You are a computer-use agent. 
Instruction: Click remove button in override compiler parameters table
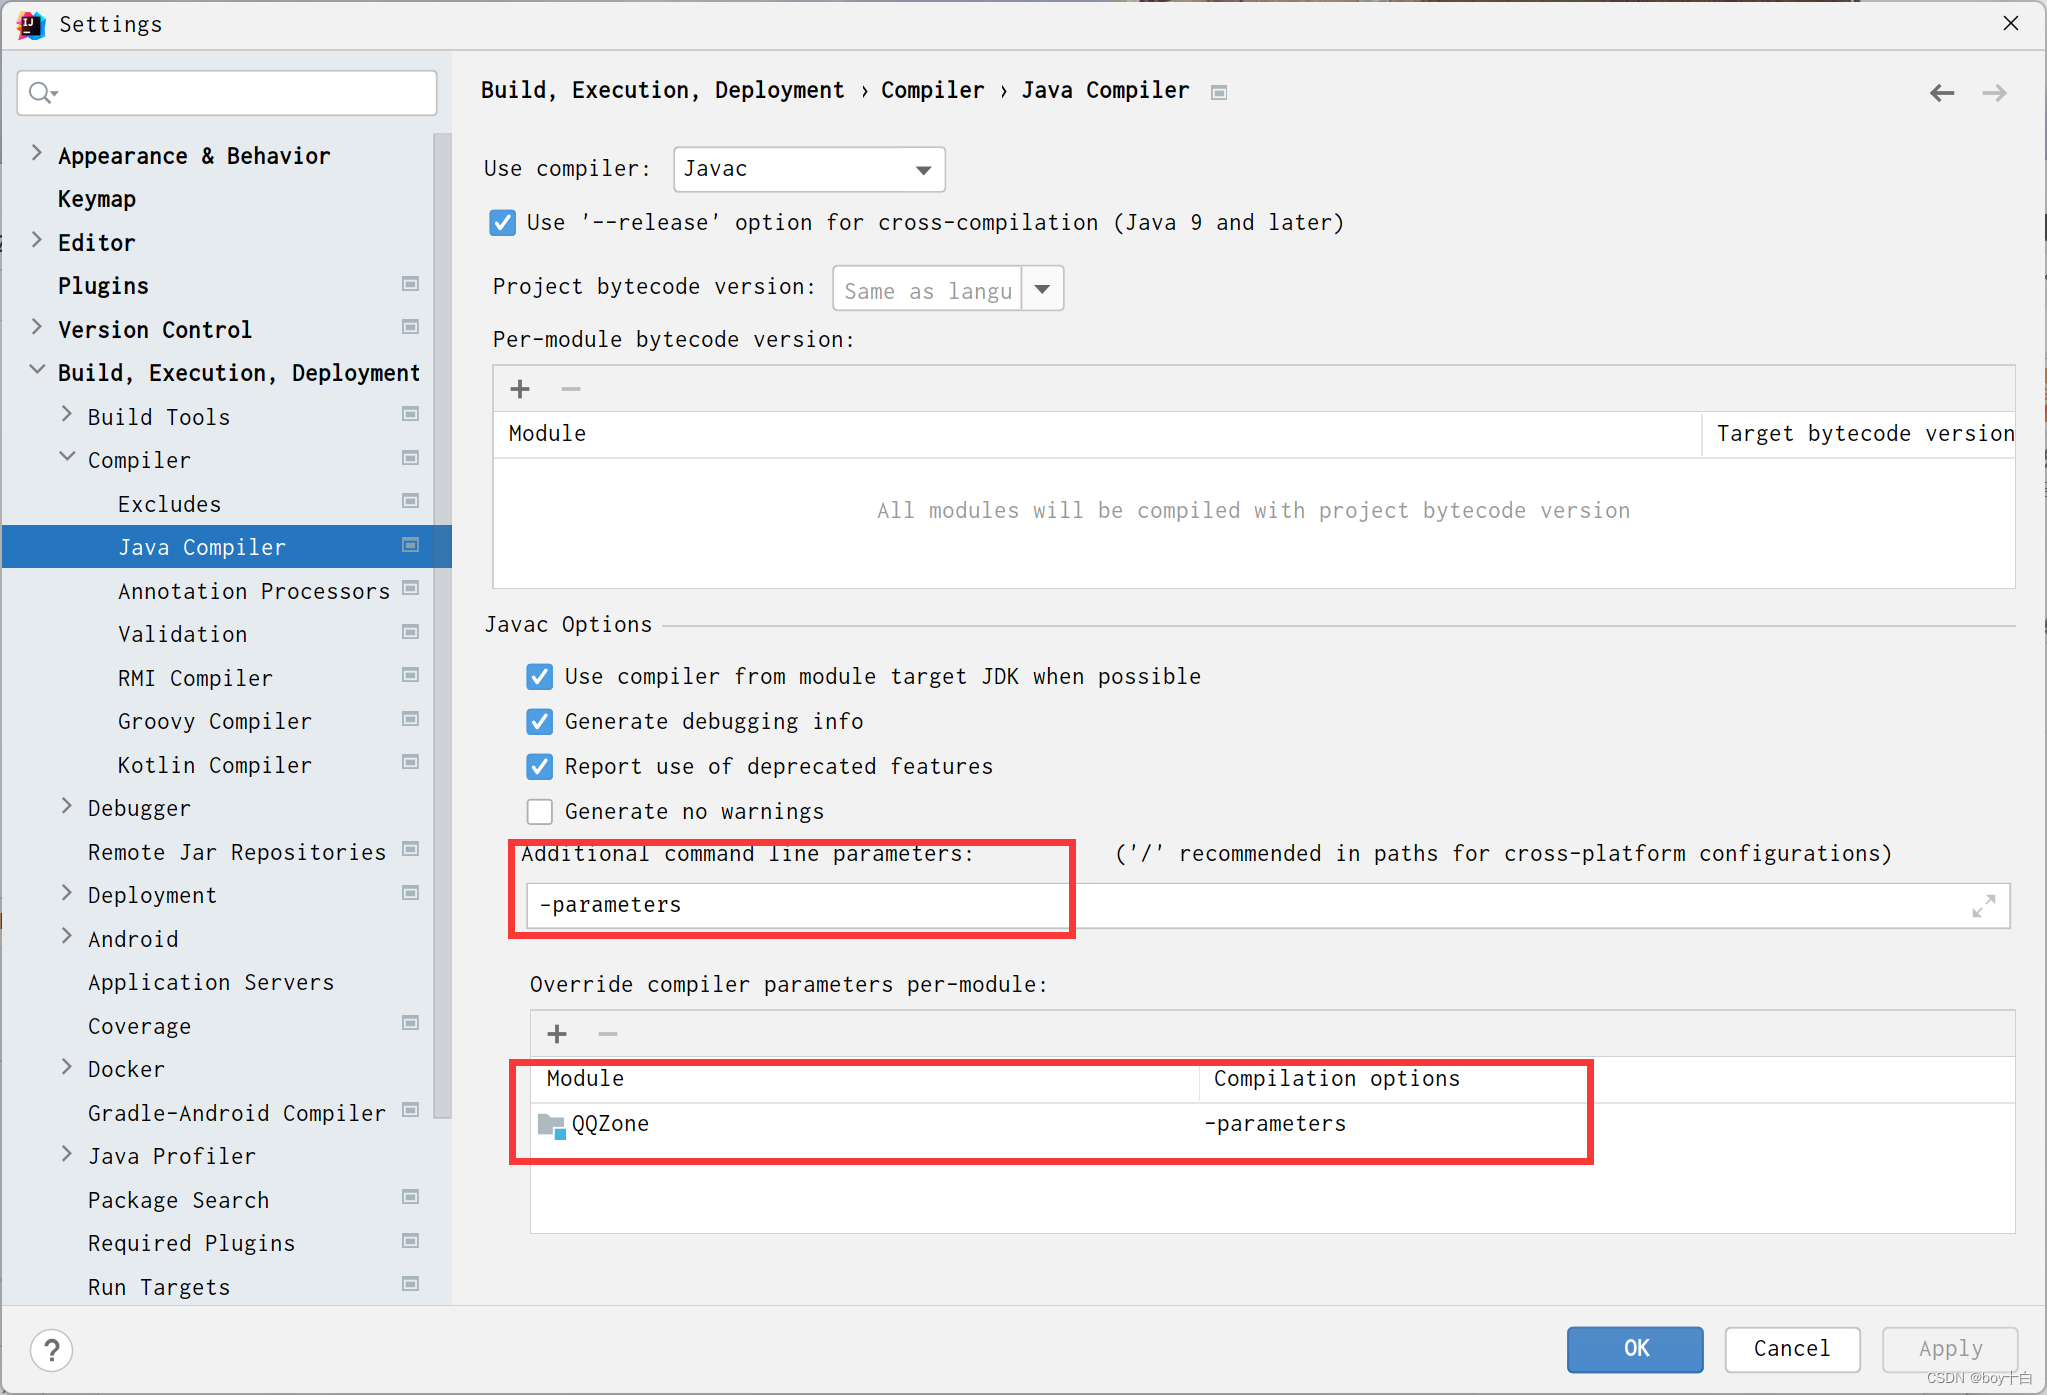coord(607,1034)
